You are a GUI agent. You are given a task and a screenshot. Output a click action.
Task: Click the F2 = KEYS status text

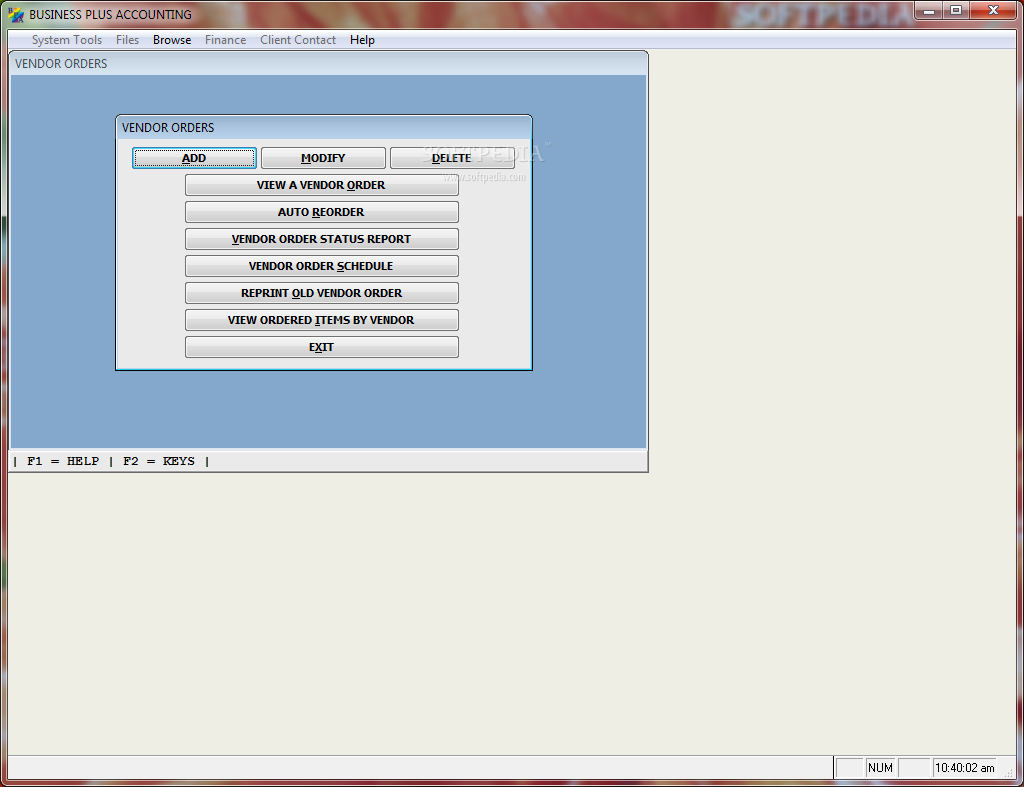point(159,461)
